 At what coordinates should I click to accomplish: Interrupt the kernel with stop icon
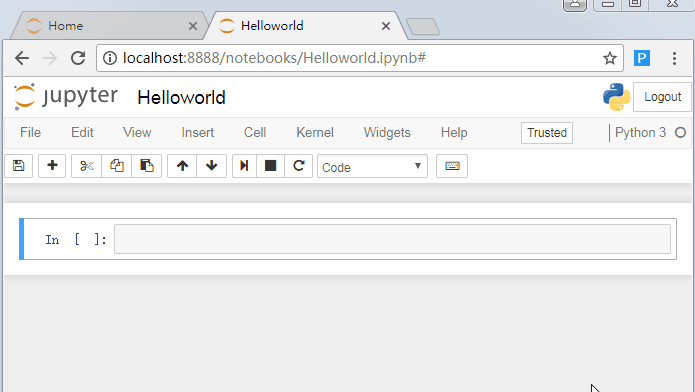270,166
